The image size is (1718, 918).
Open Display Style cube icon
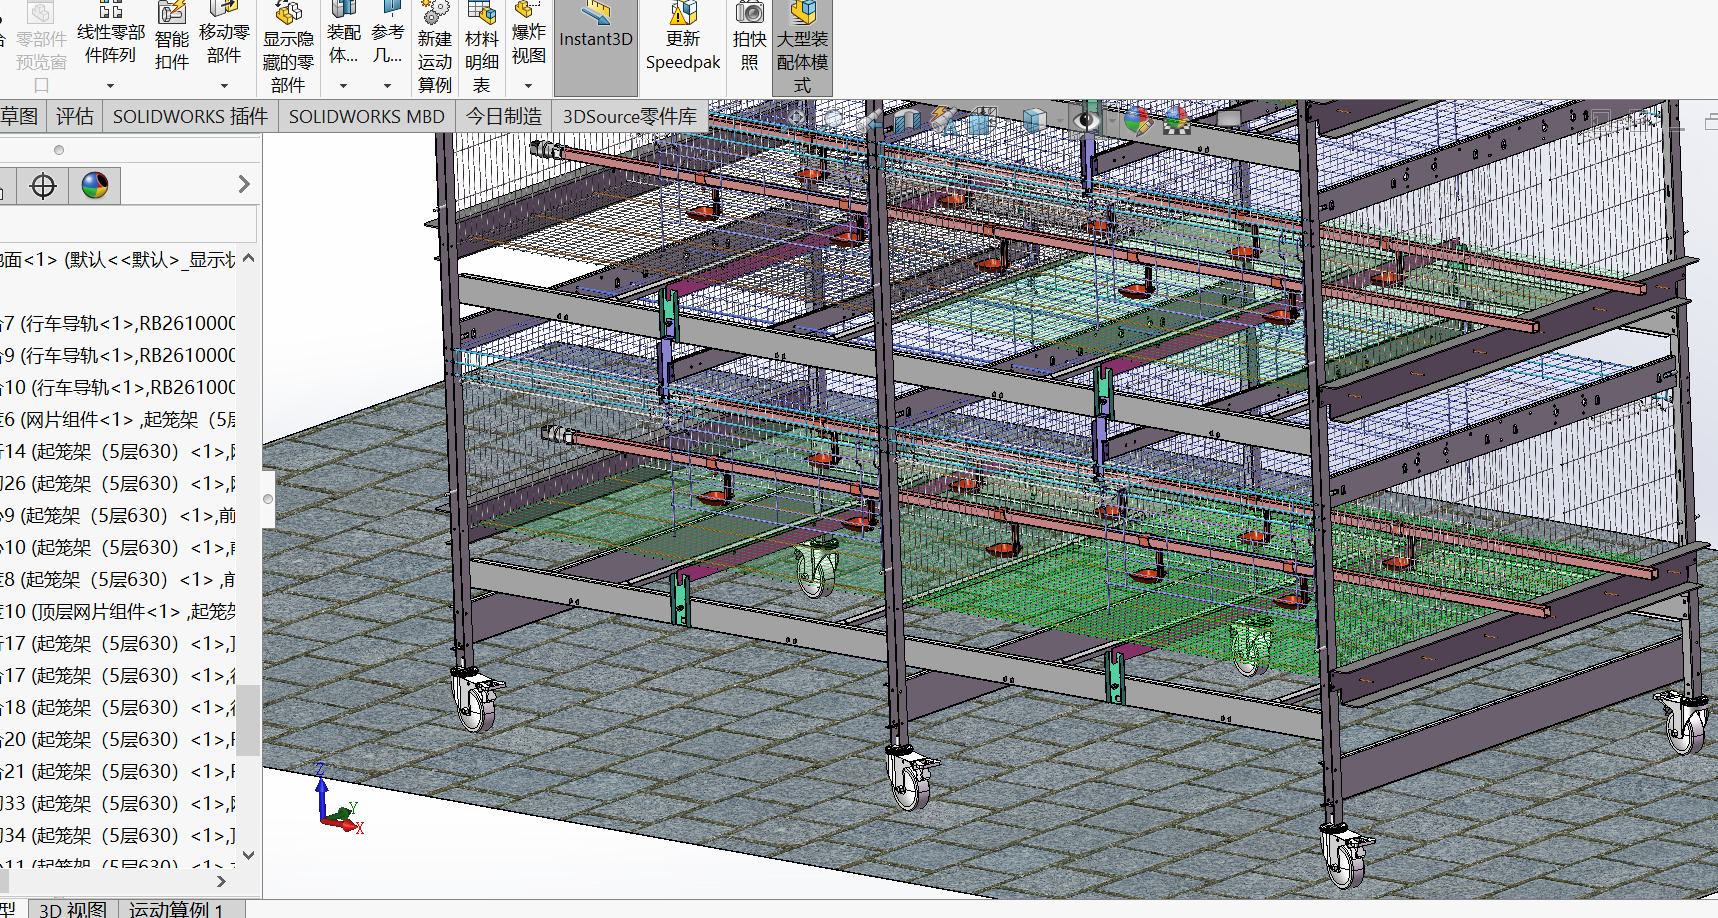click(1035, 120)
